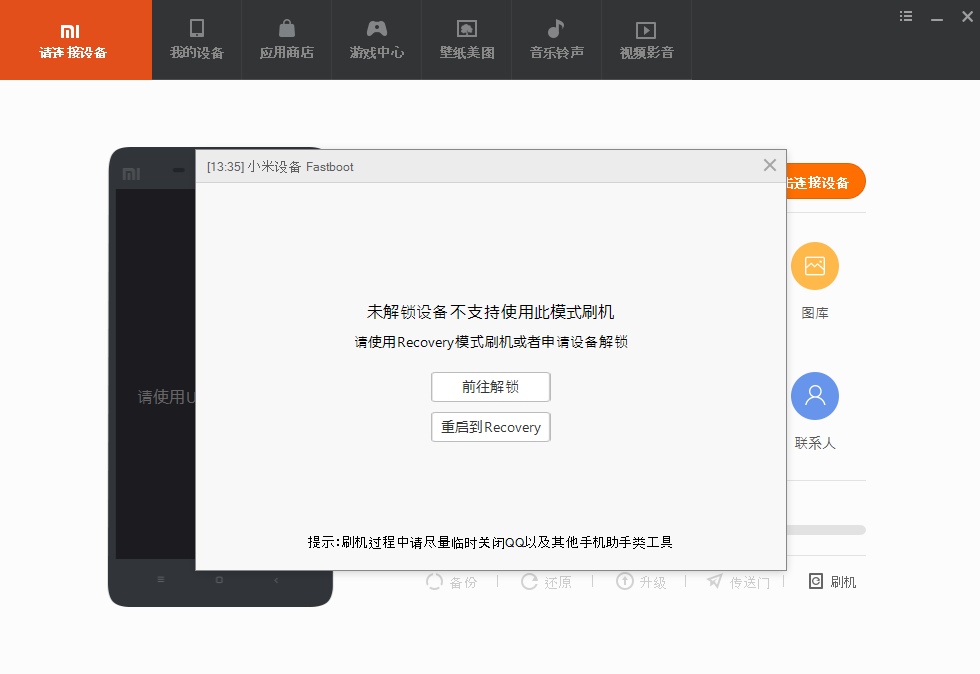Click the 升级 upgrade icon
The height and width of the screenshot is (674, 980).
[x=640, y=582]
